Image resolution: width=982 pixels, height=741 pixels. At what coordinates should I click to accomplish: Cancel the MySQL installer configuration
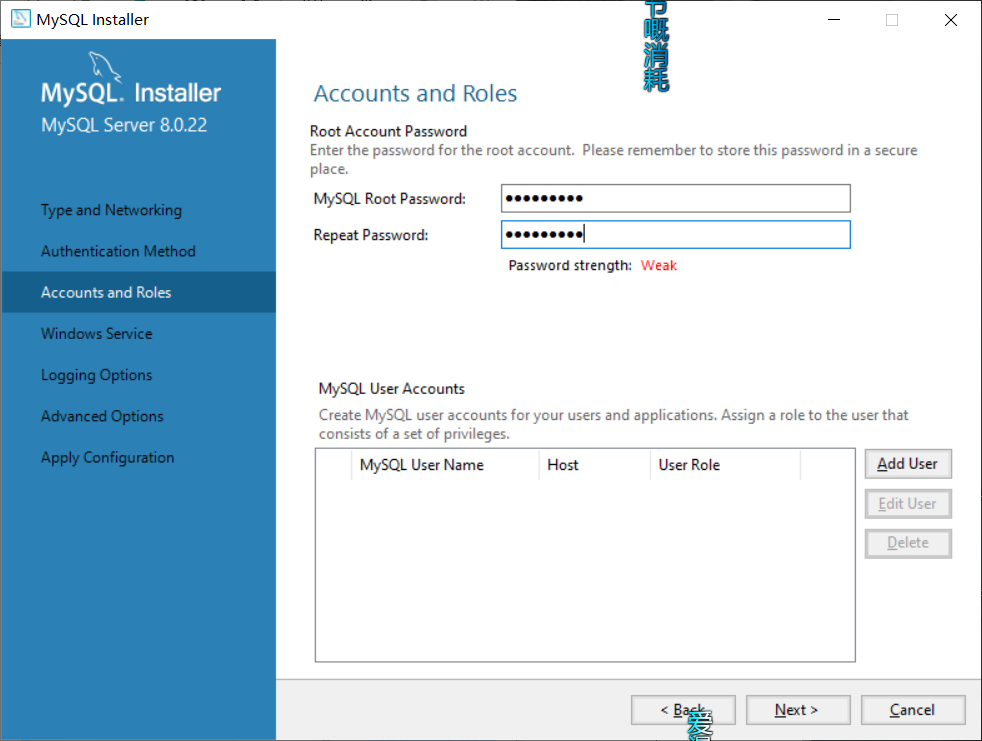pyautogui.click(x=913, y=710)
